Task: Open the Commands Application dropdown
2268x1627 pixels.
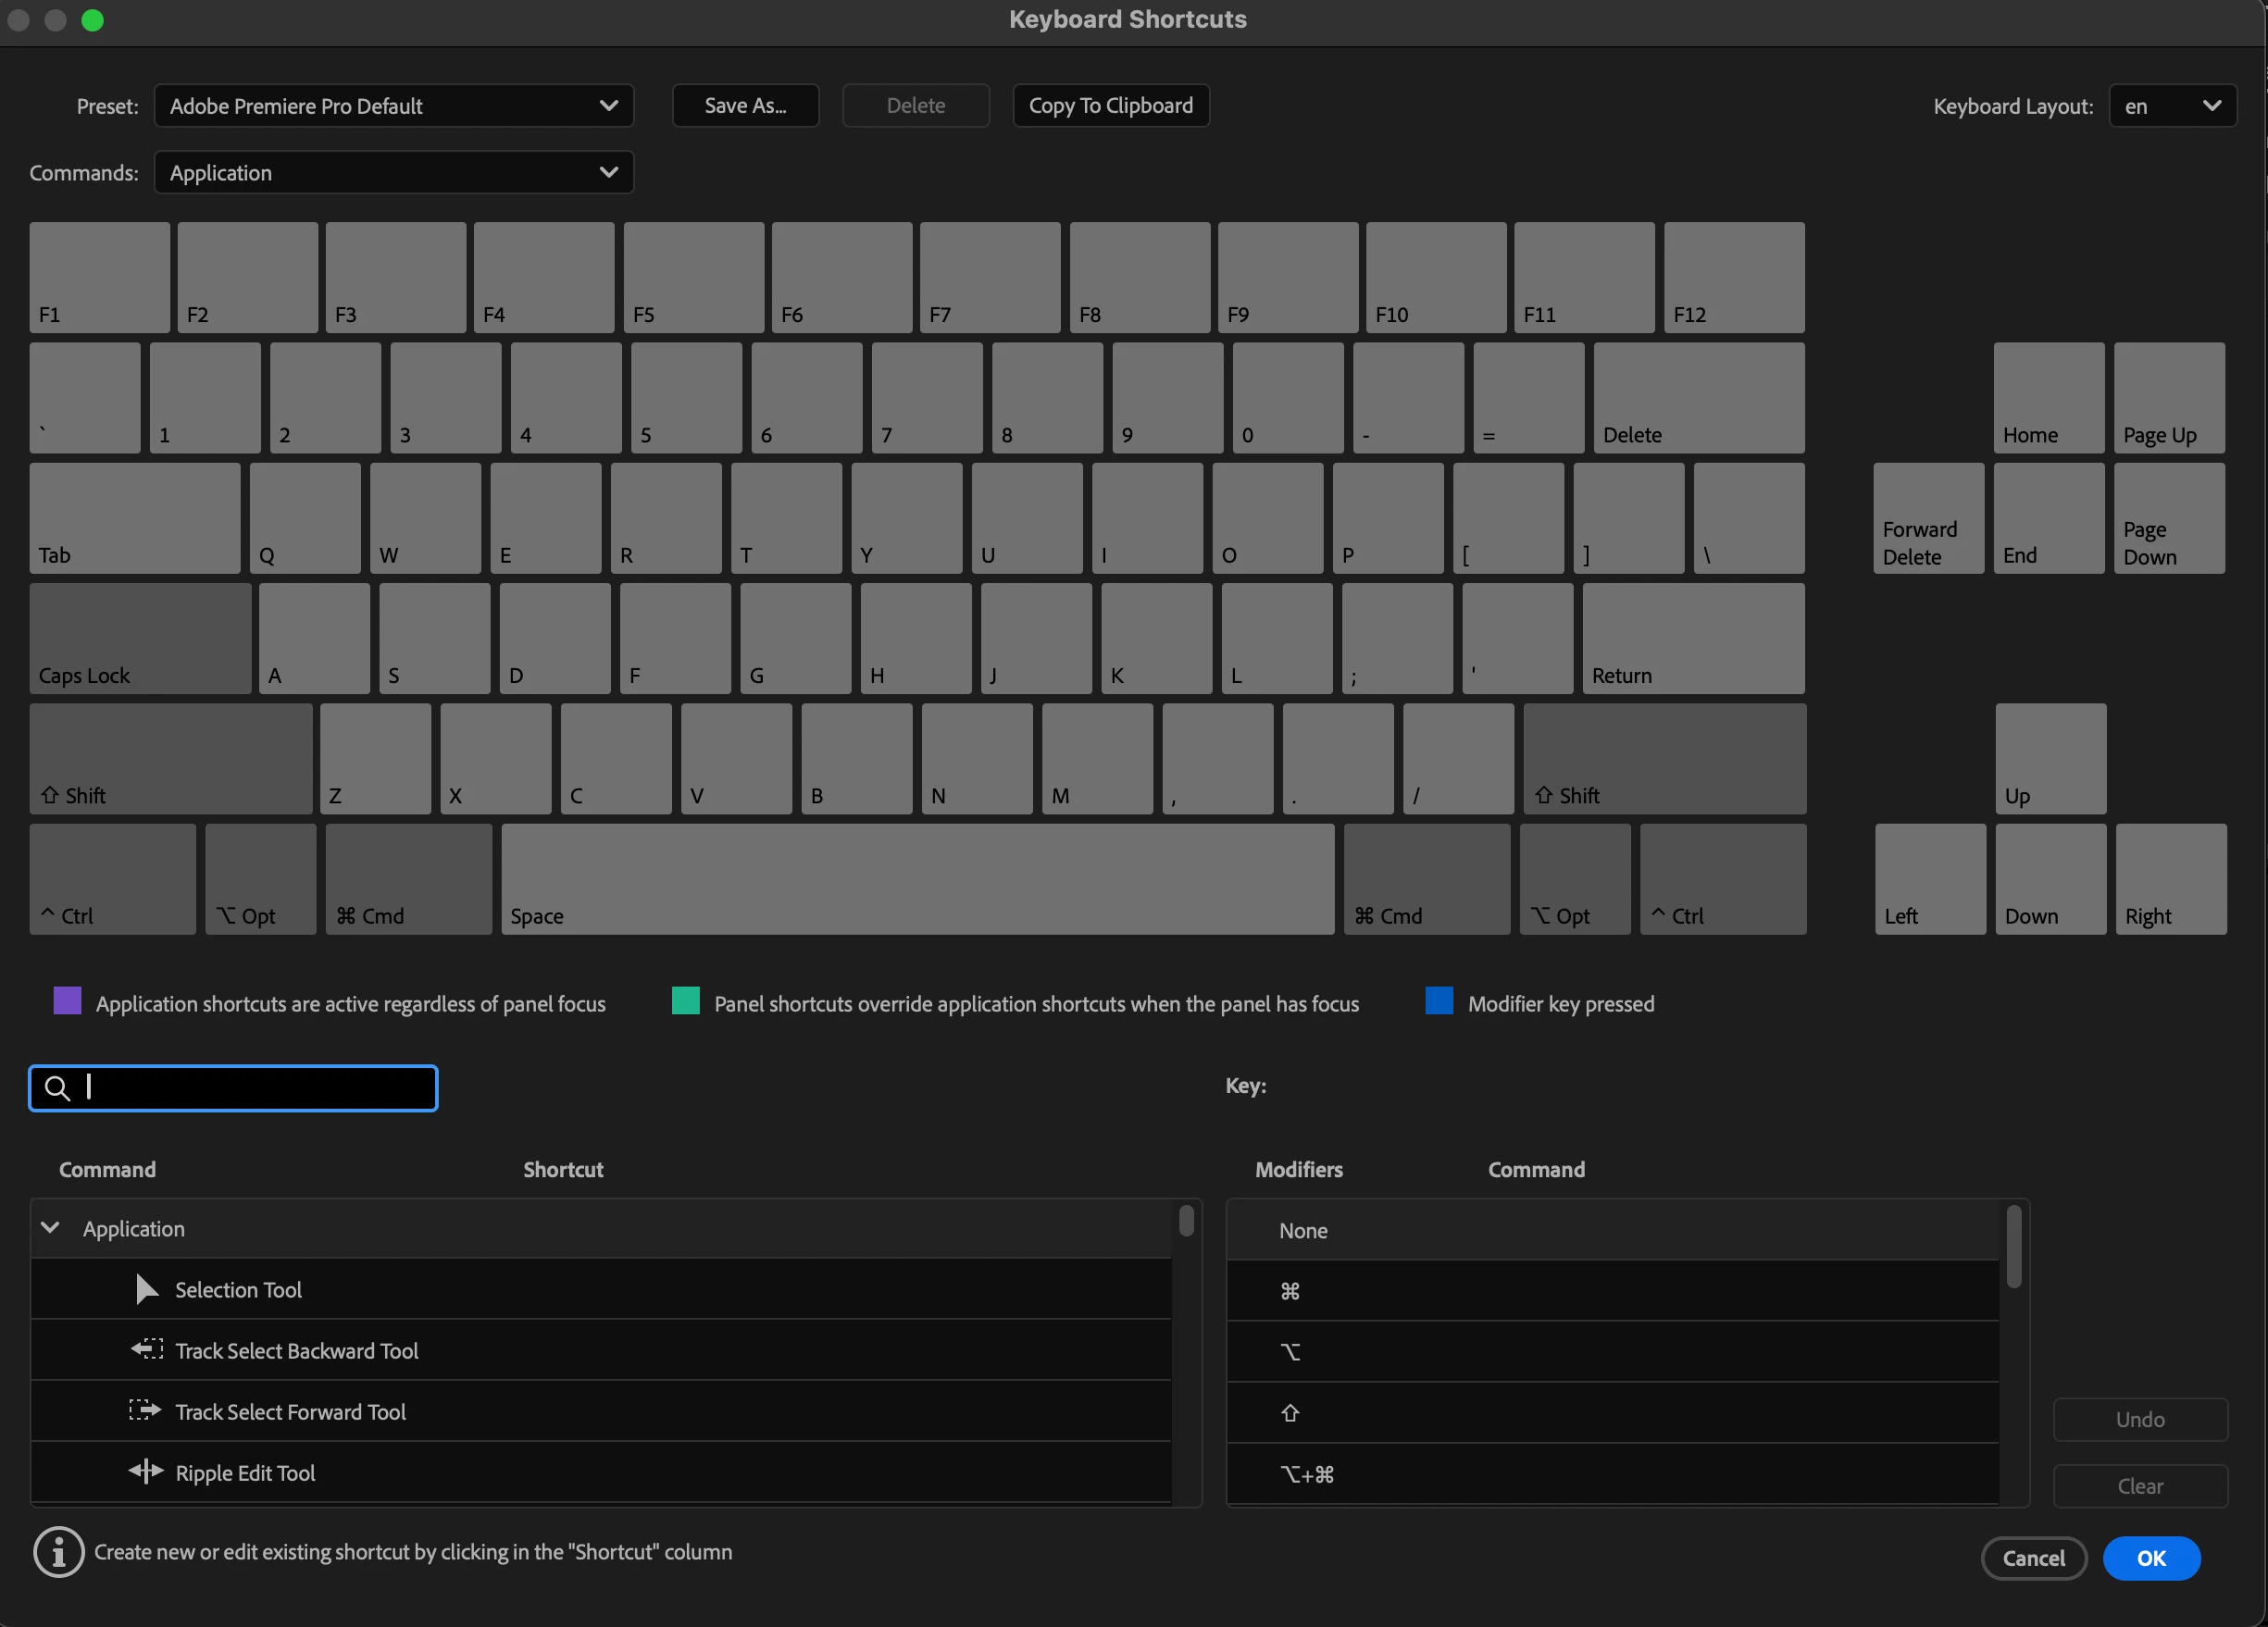Action: click(x=394, y=173)
